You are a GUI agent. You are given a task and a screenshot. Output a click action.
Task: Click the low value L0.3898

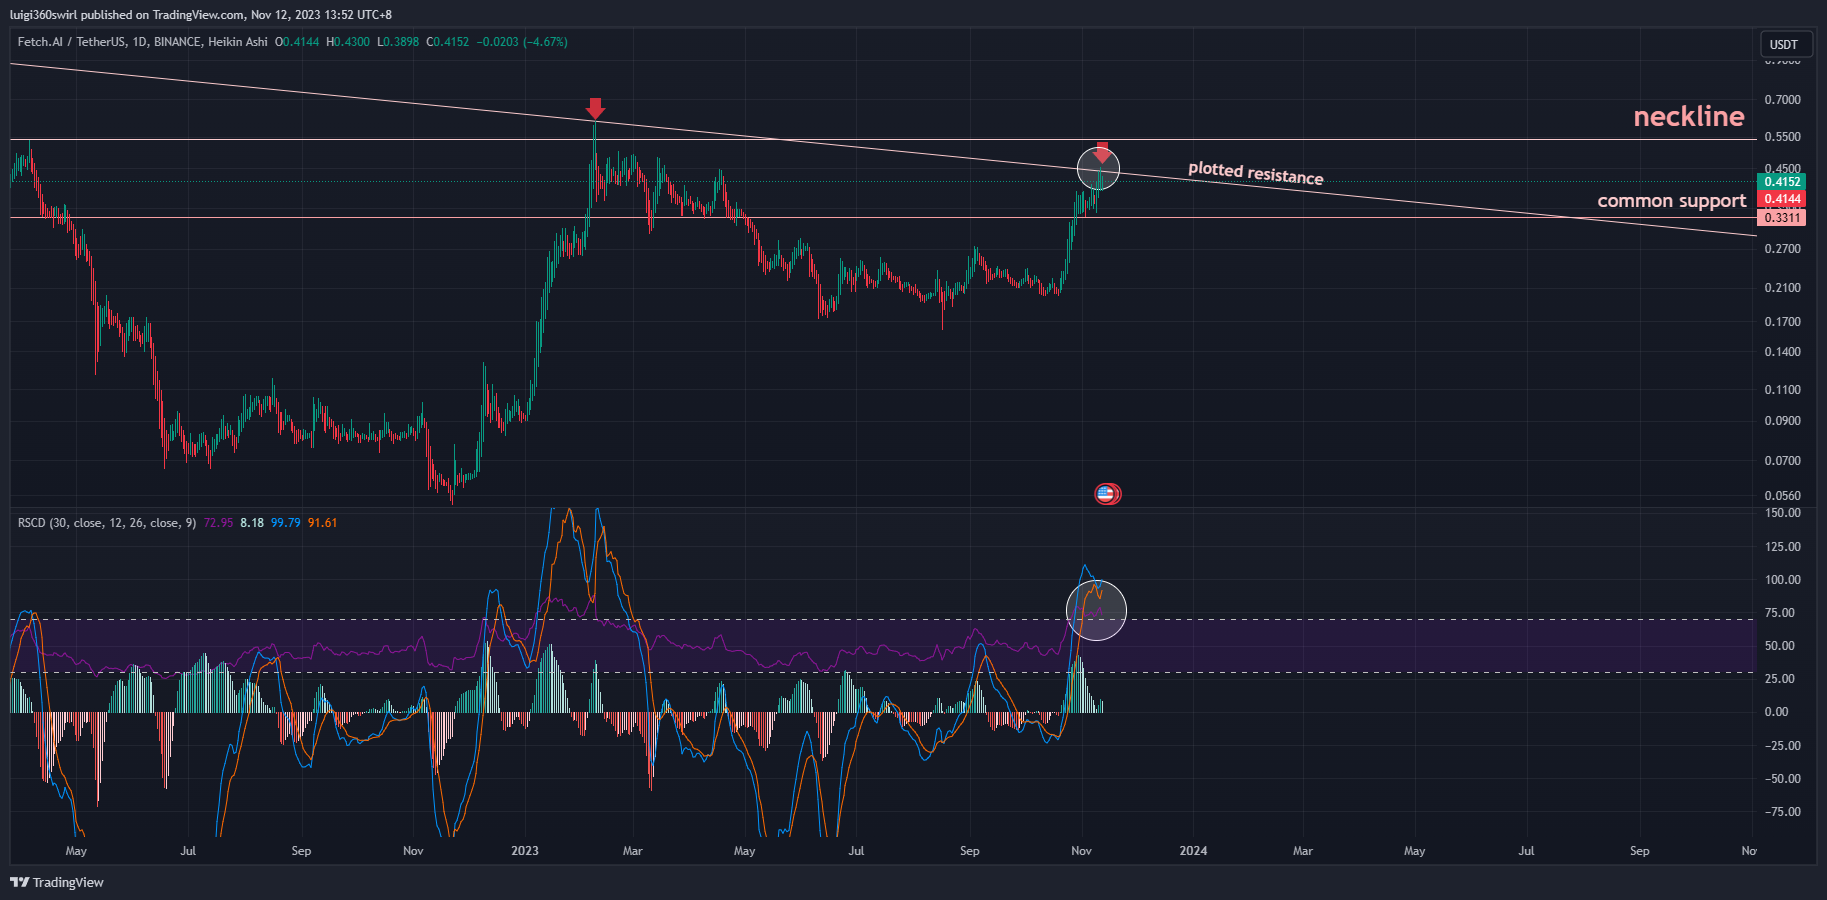[x=398, y=42]
